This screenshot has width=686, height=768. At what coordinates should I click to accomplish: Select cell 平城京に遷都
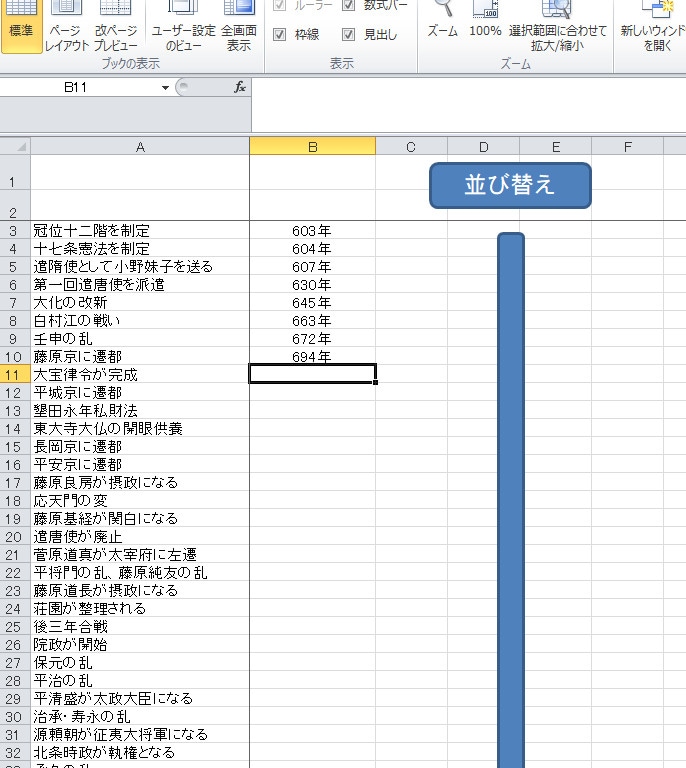[140, 393]
